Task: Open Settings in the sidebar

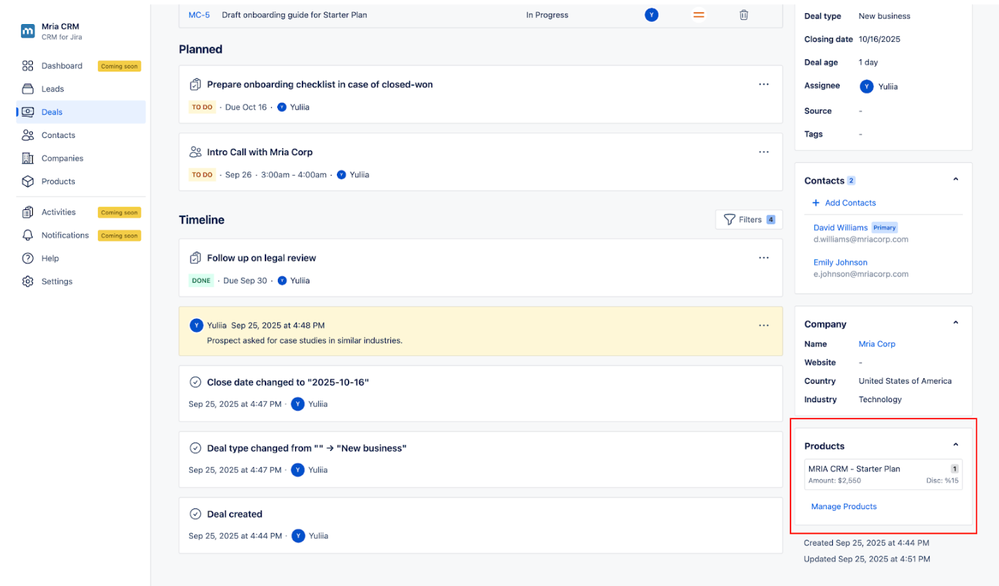Action: click(56, 281)
